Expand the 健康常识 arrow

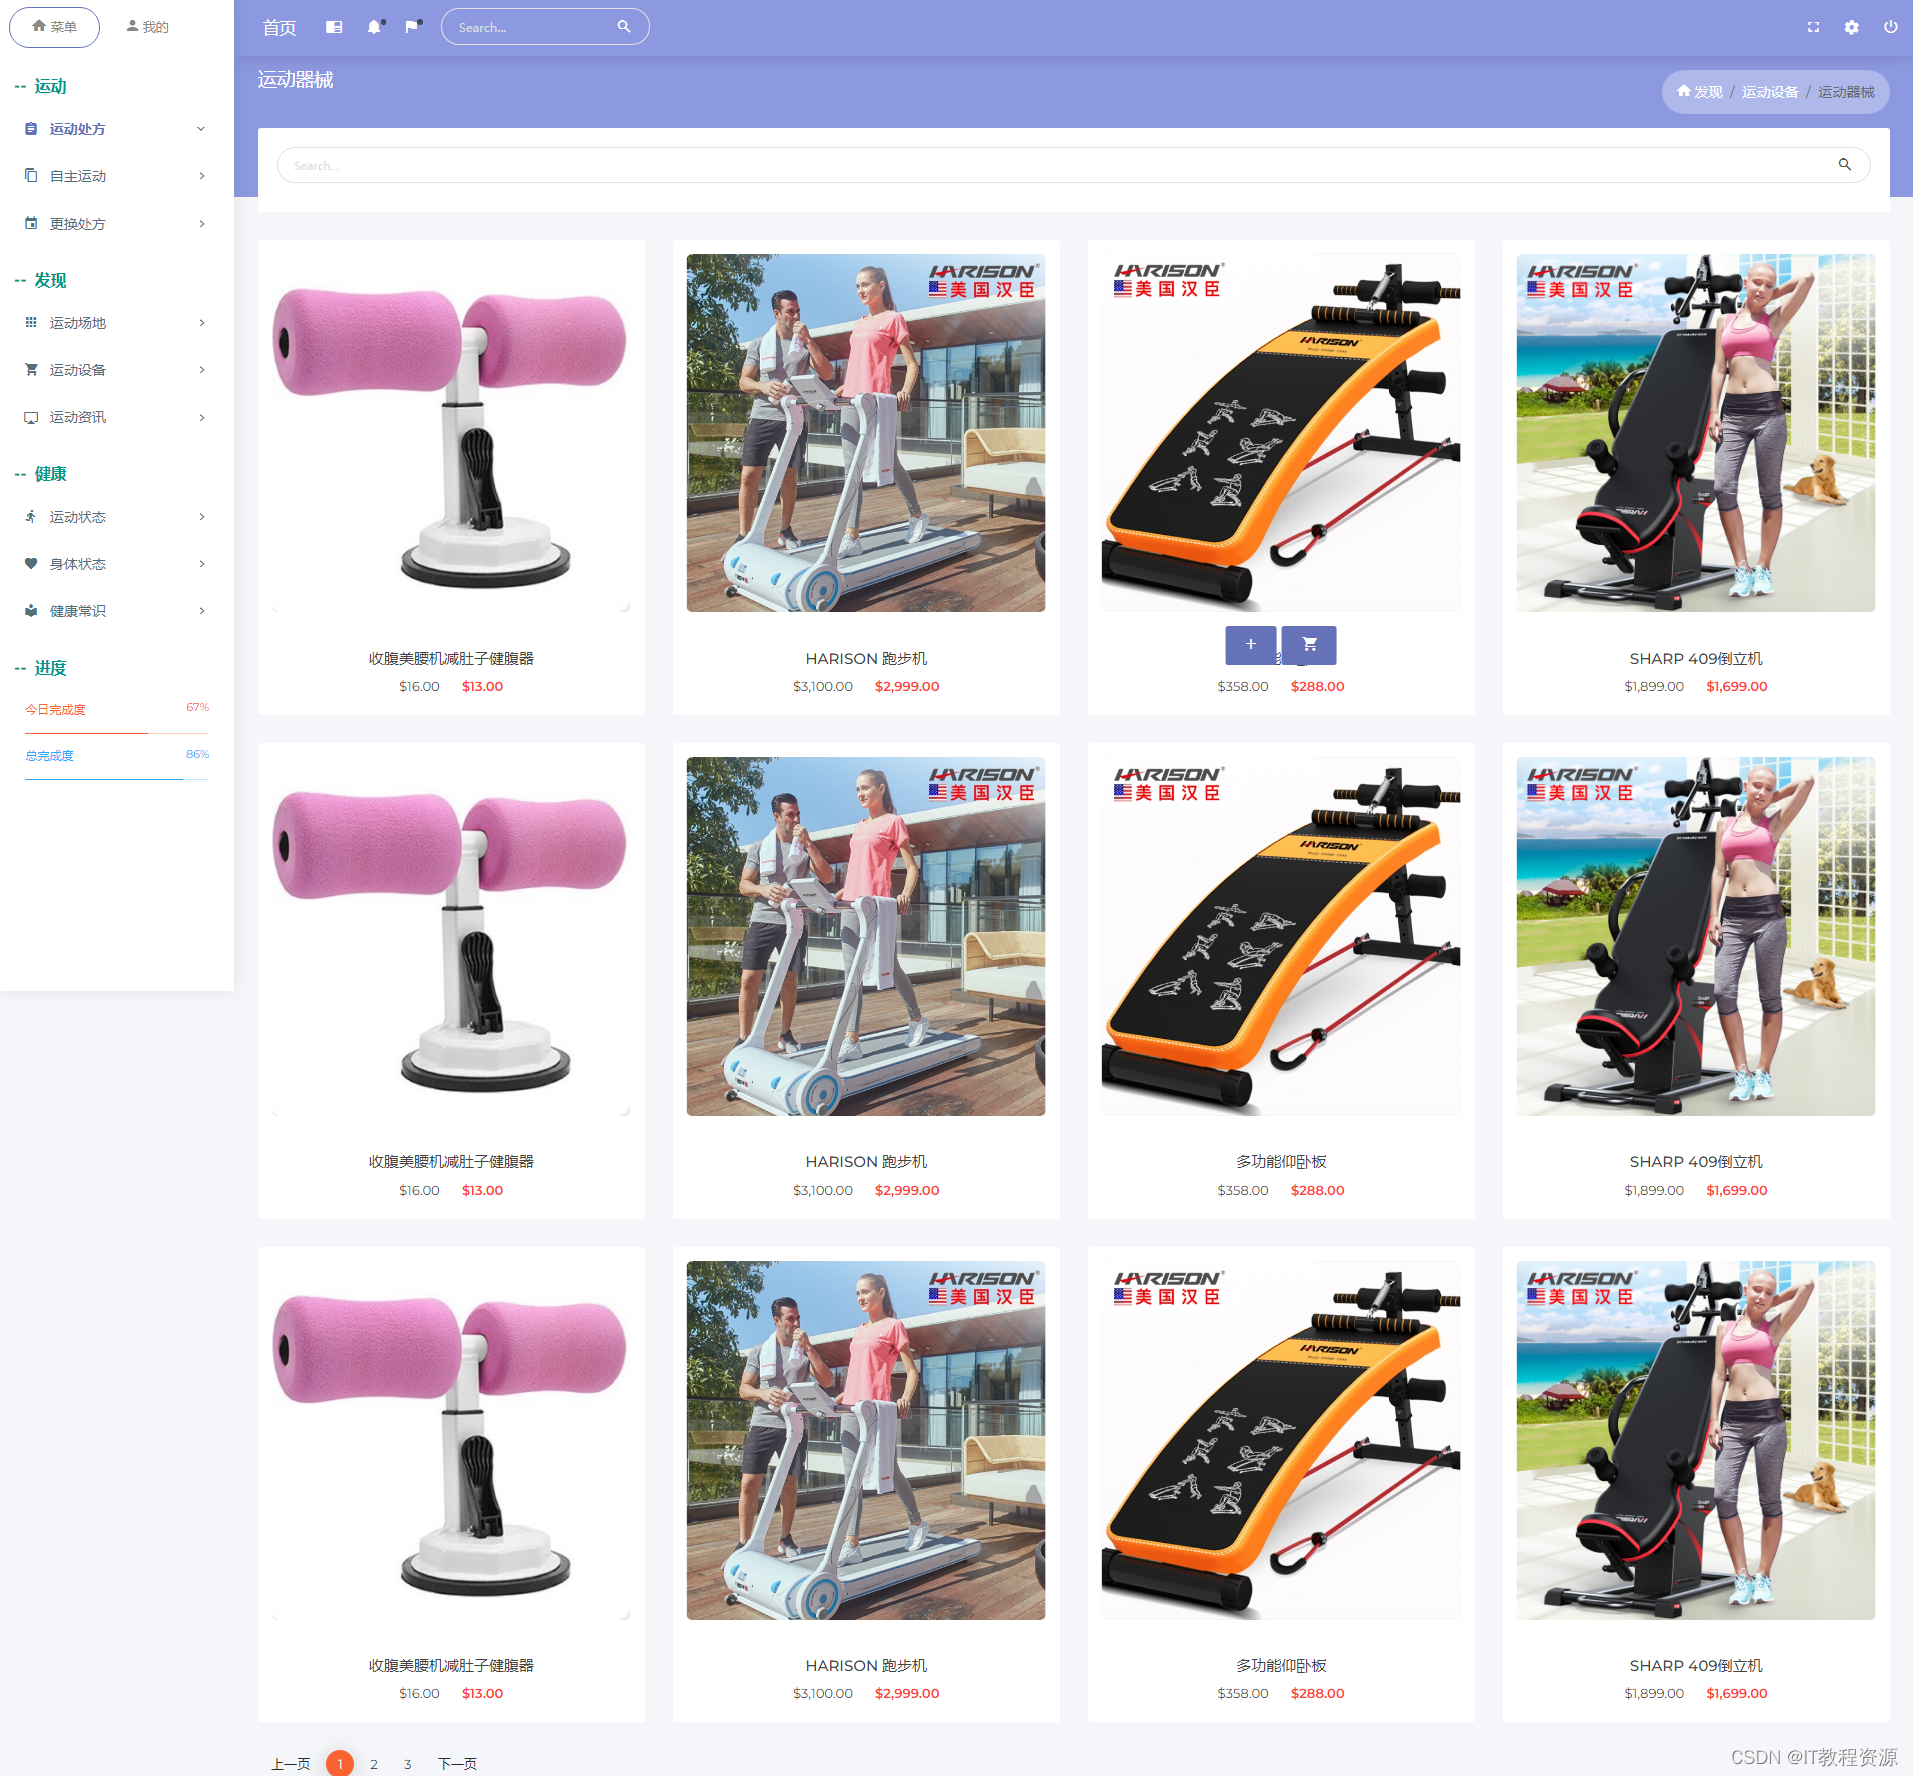click(201, 610)
